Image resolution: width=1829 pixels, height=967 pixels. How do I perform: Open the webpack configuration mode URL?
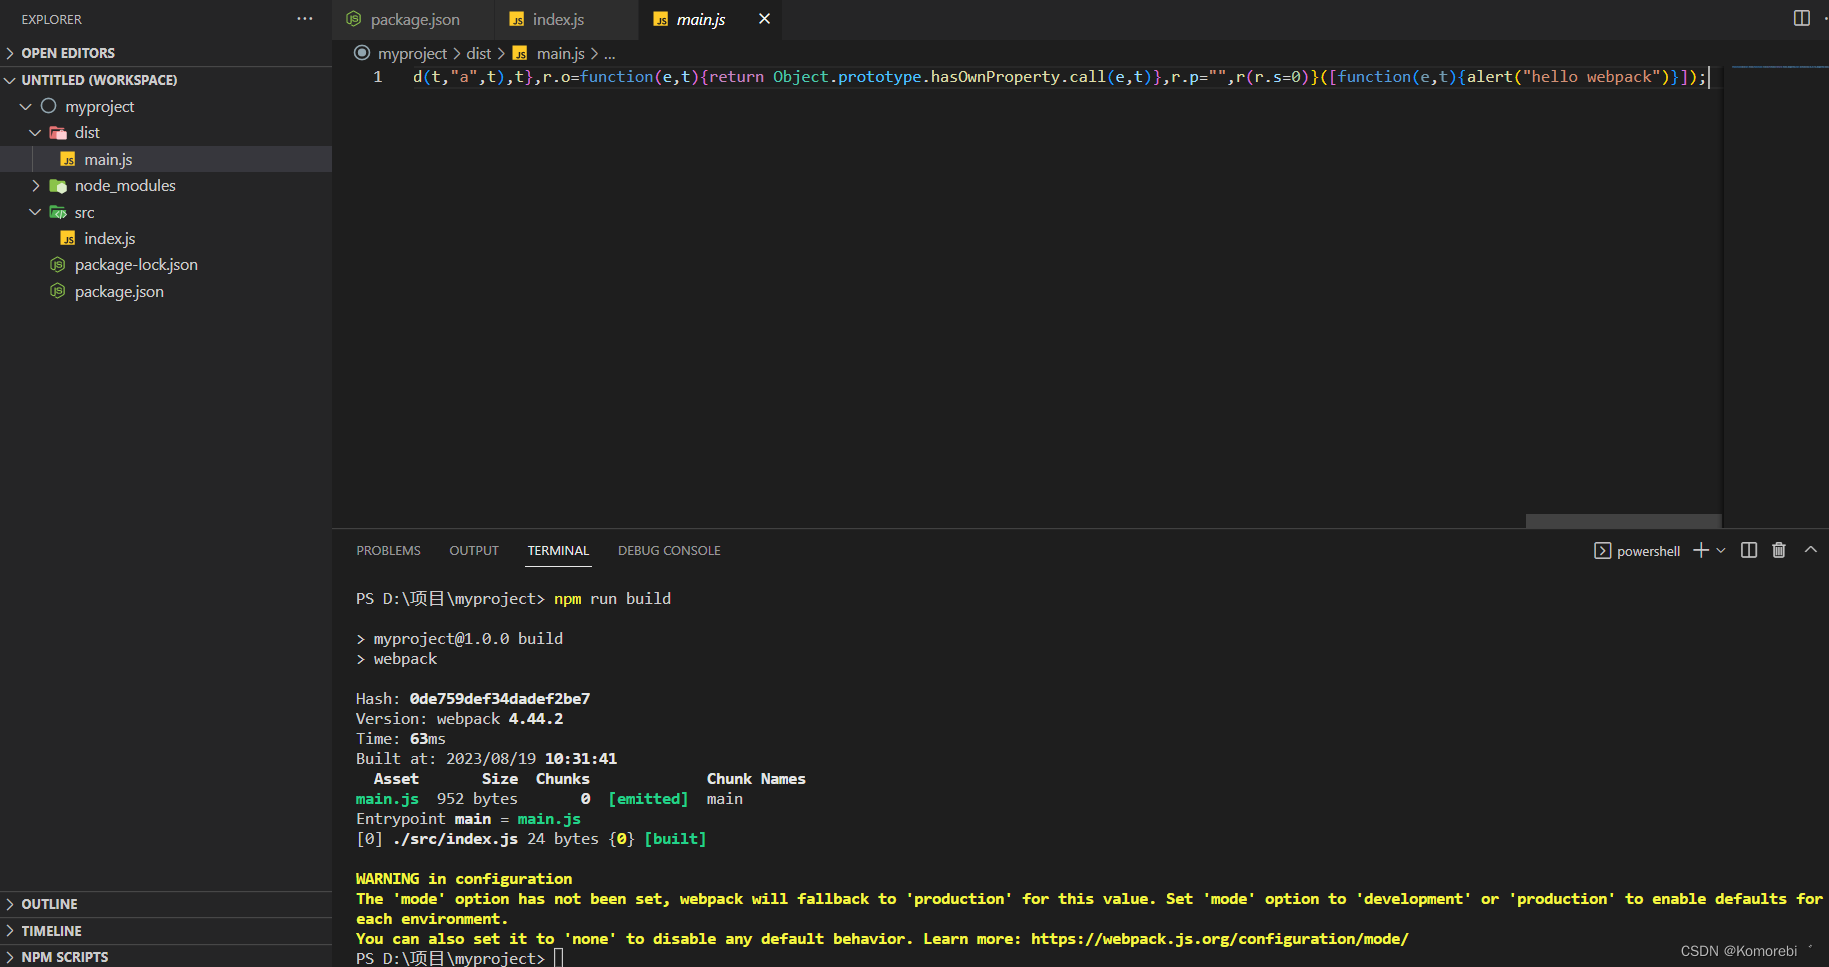click(x=1220, y=939)
